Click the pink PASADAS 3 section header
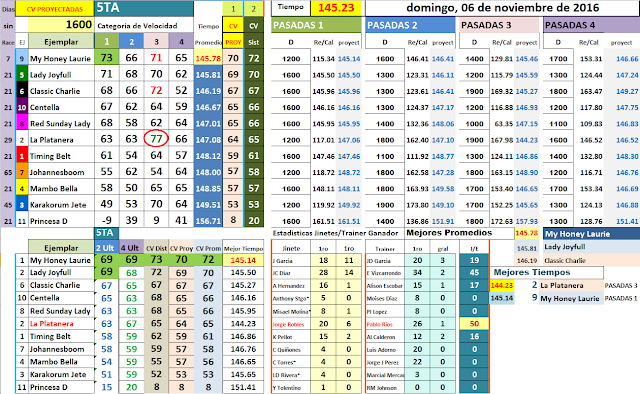This screenshot has width=640, height=394. tap(499, 25)
